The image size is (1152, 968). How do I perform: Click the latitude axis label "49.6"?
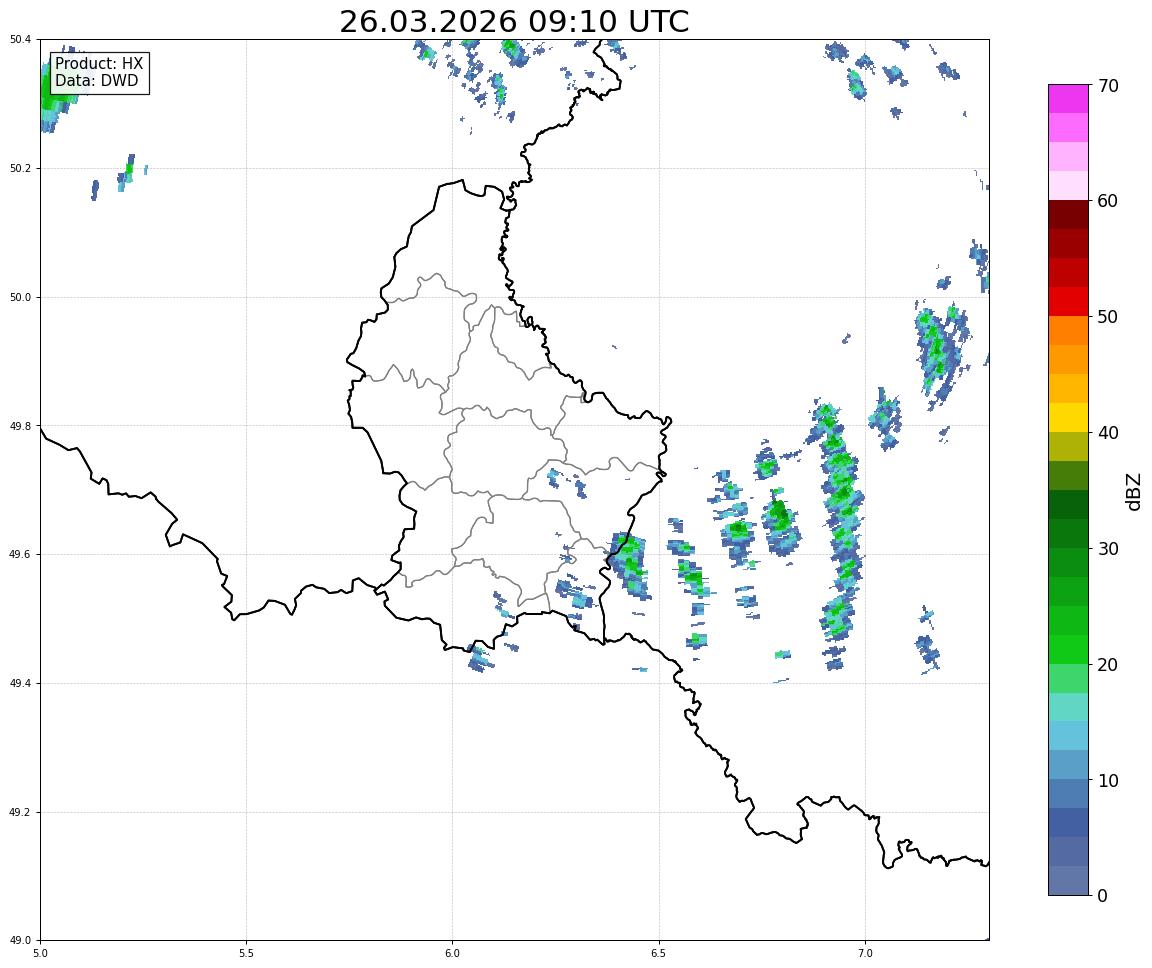20,555
